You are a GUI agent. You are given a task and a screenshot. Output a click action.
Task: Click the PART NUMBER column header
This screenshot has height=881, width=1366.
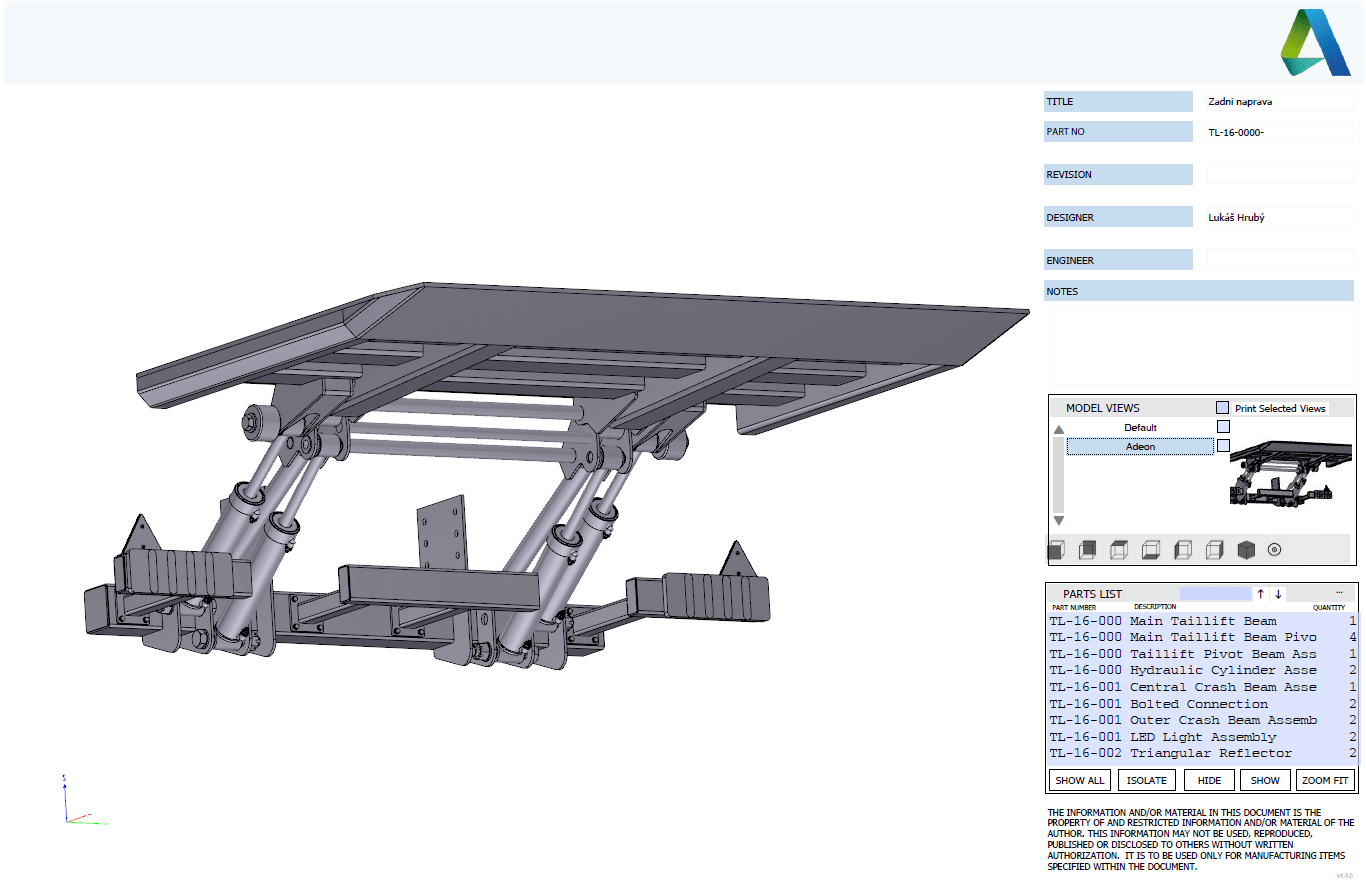click(x=1074, y=607)
